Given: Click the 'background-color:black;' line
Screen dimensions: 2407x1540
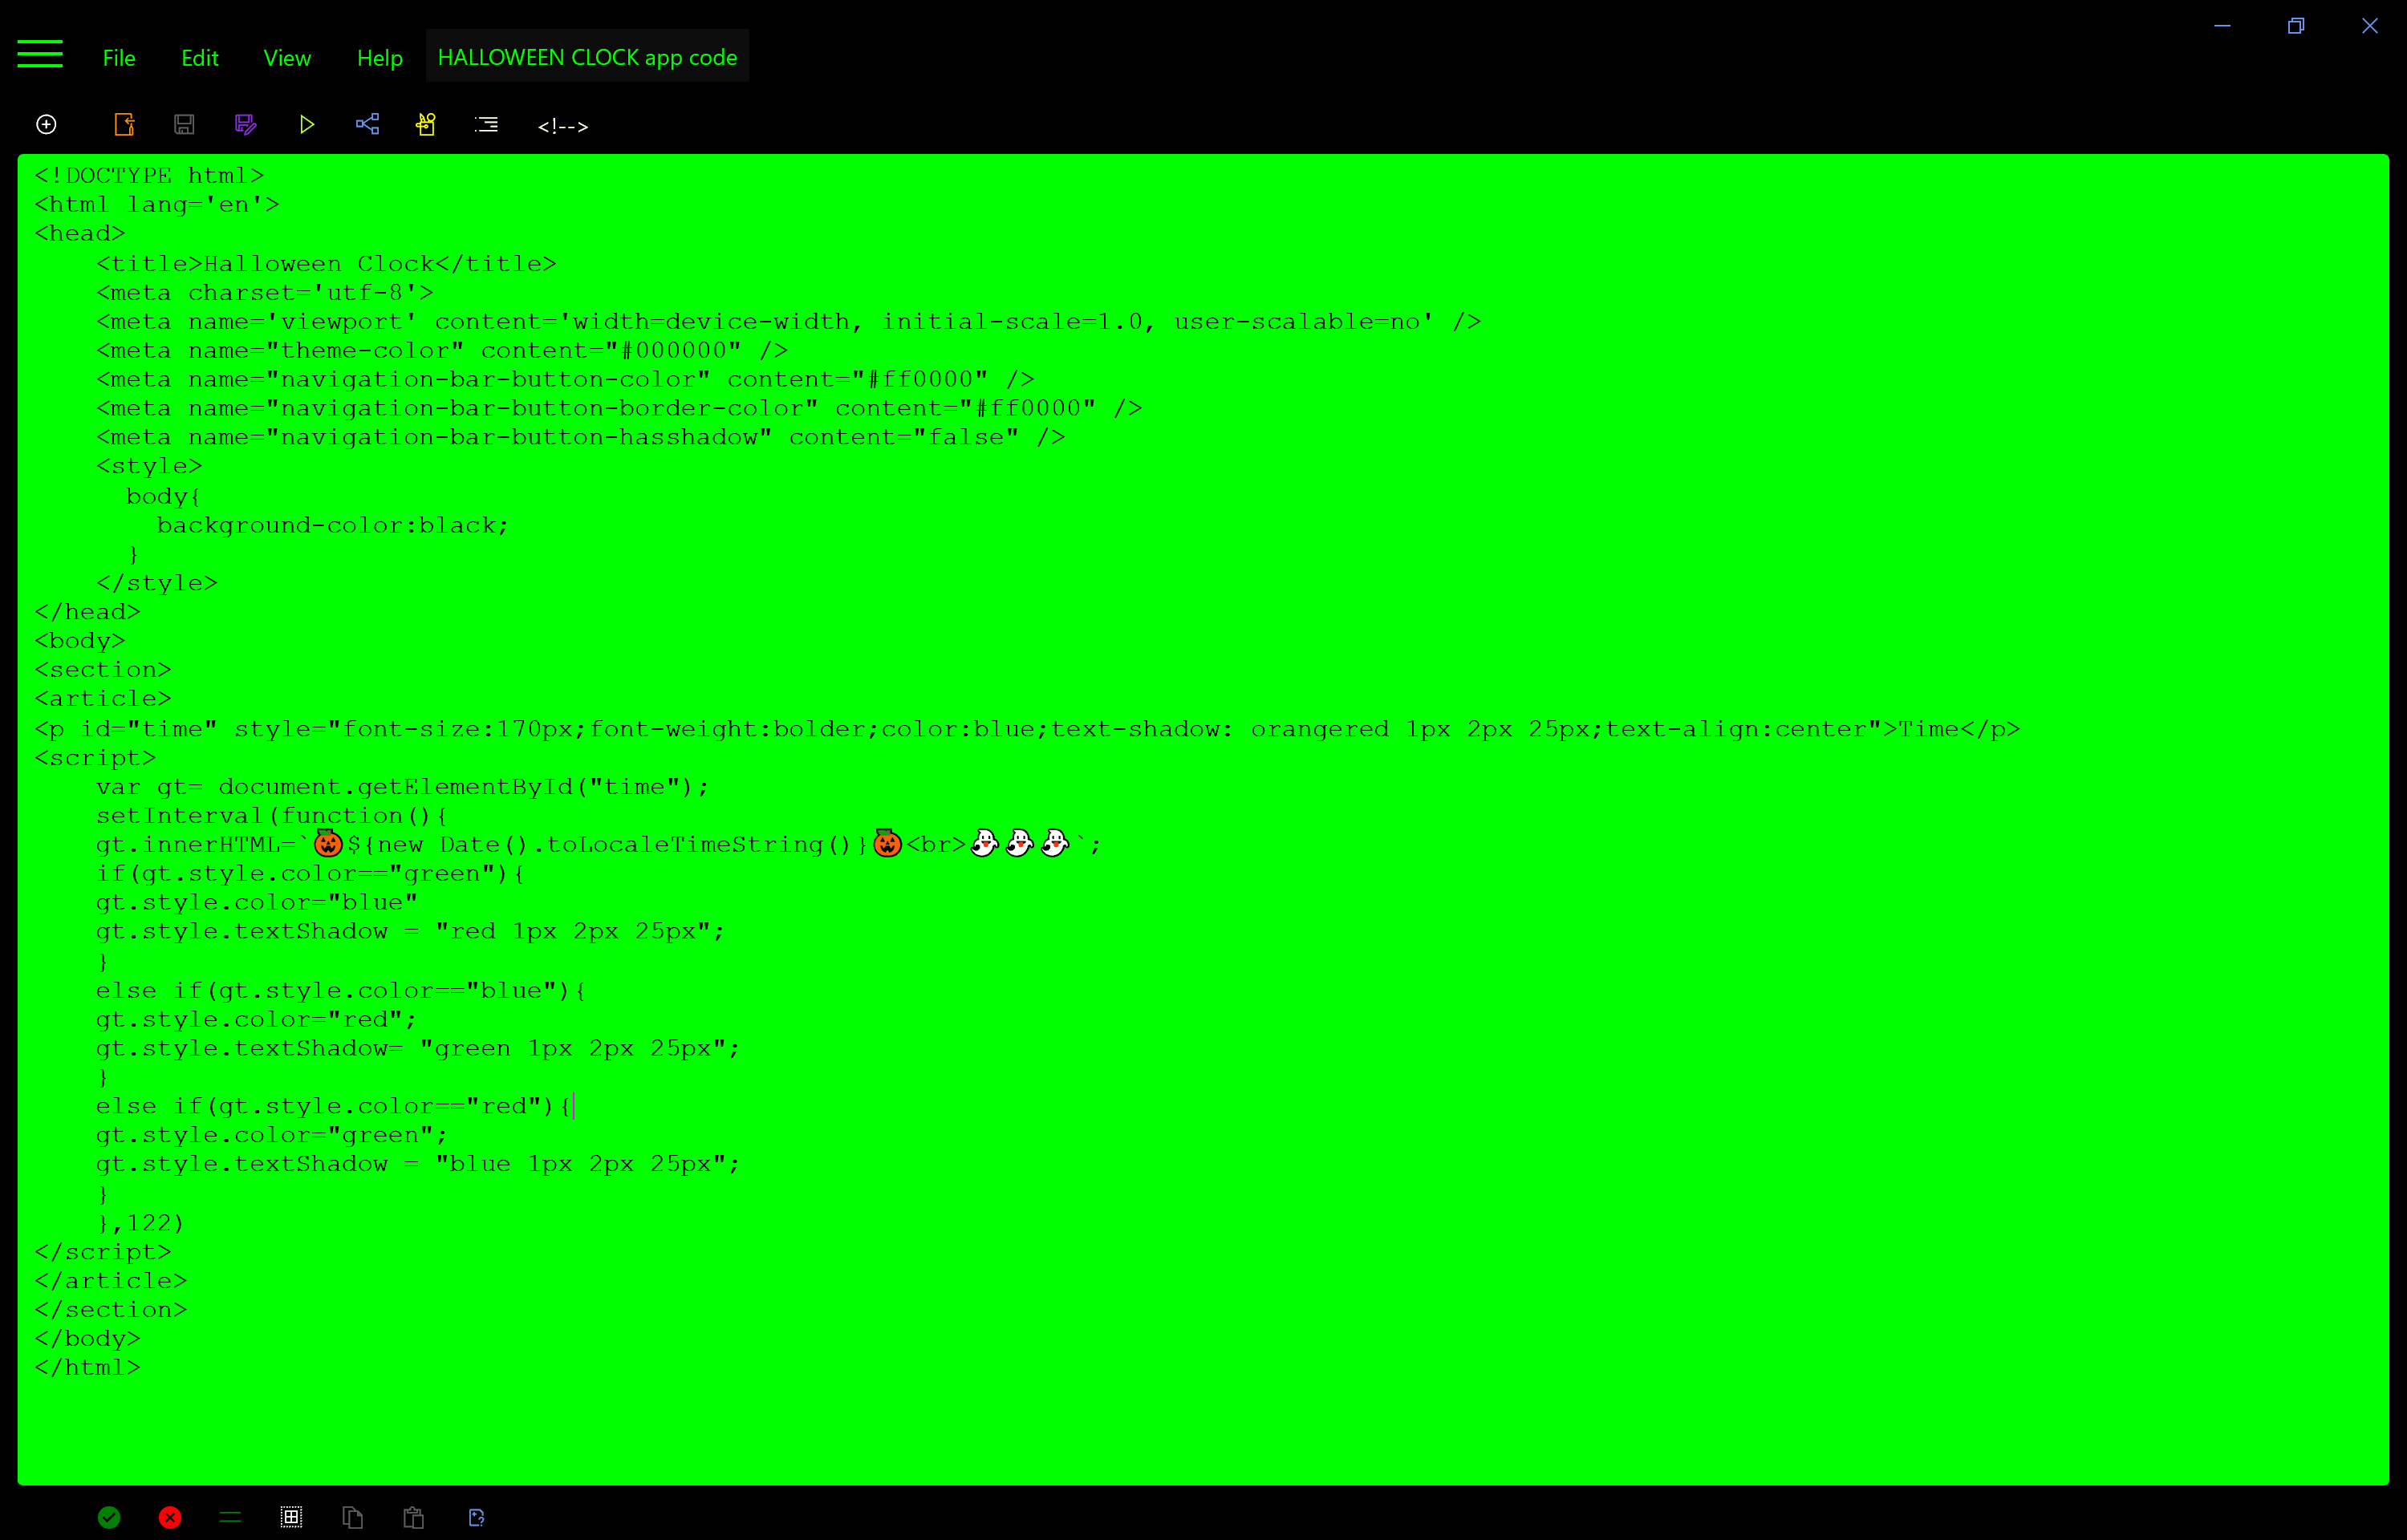Looking at the screenshot, I should tap(333, 525).
